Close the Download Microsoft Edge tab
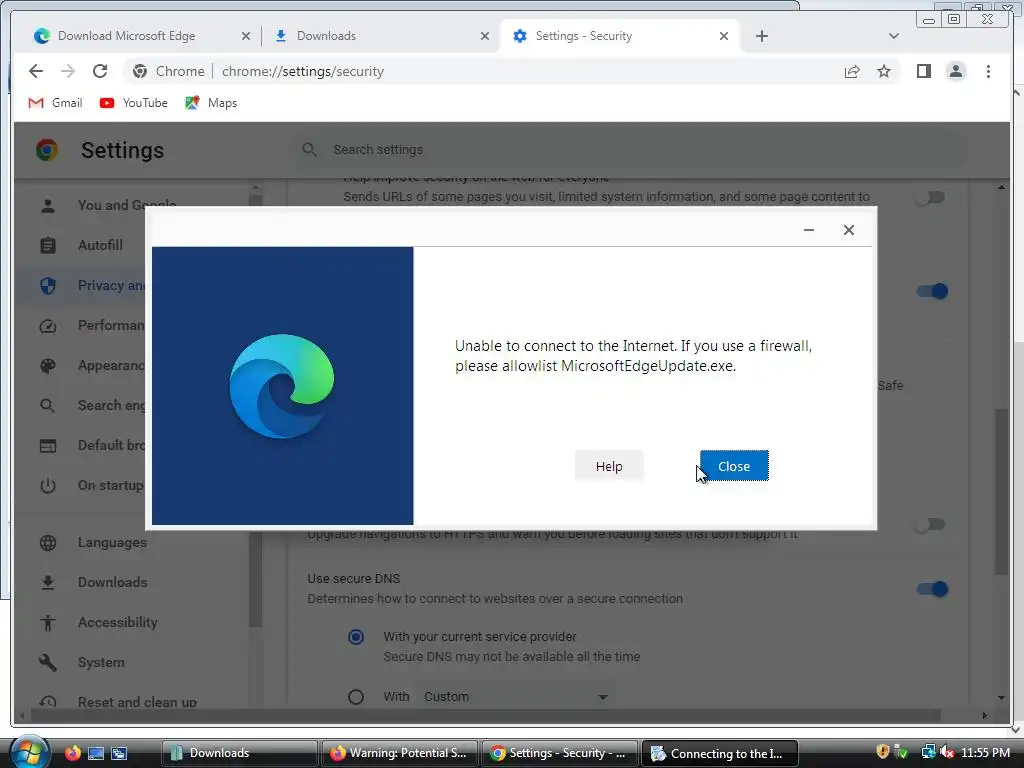 tap(246, 36)
